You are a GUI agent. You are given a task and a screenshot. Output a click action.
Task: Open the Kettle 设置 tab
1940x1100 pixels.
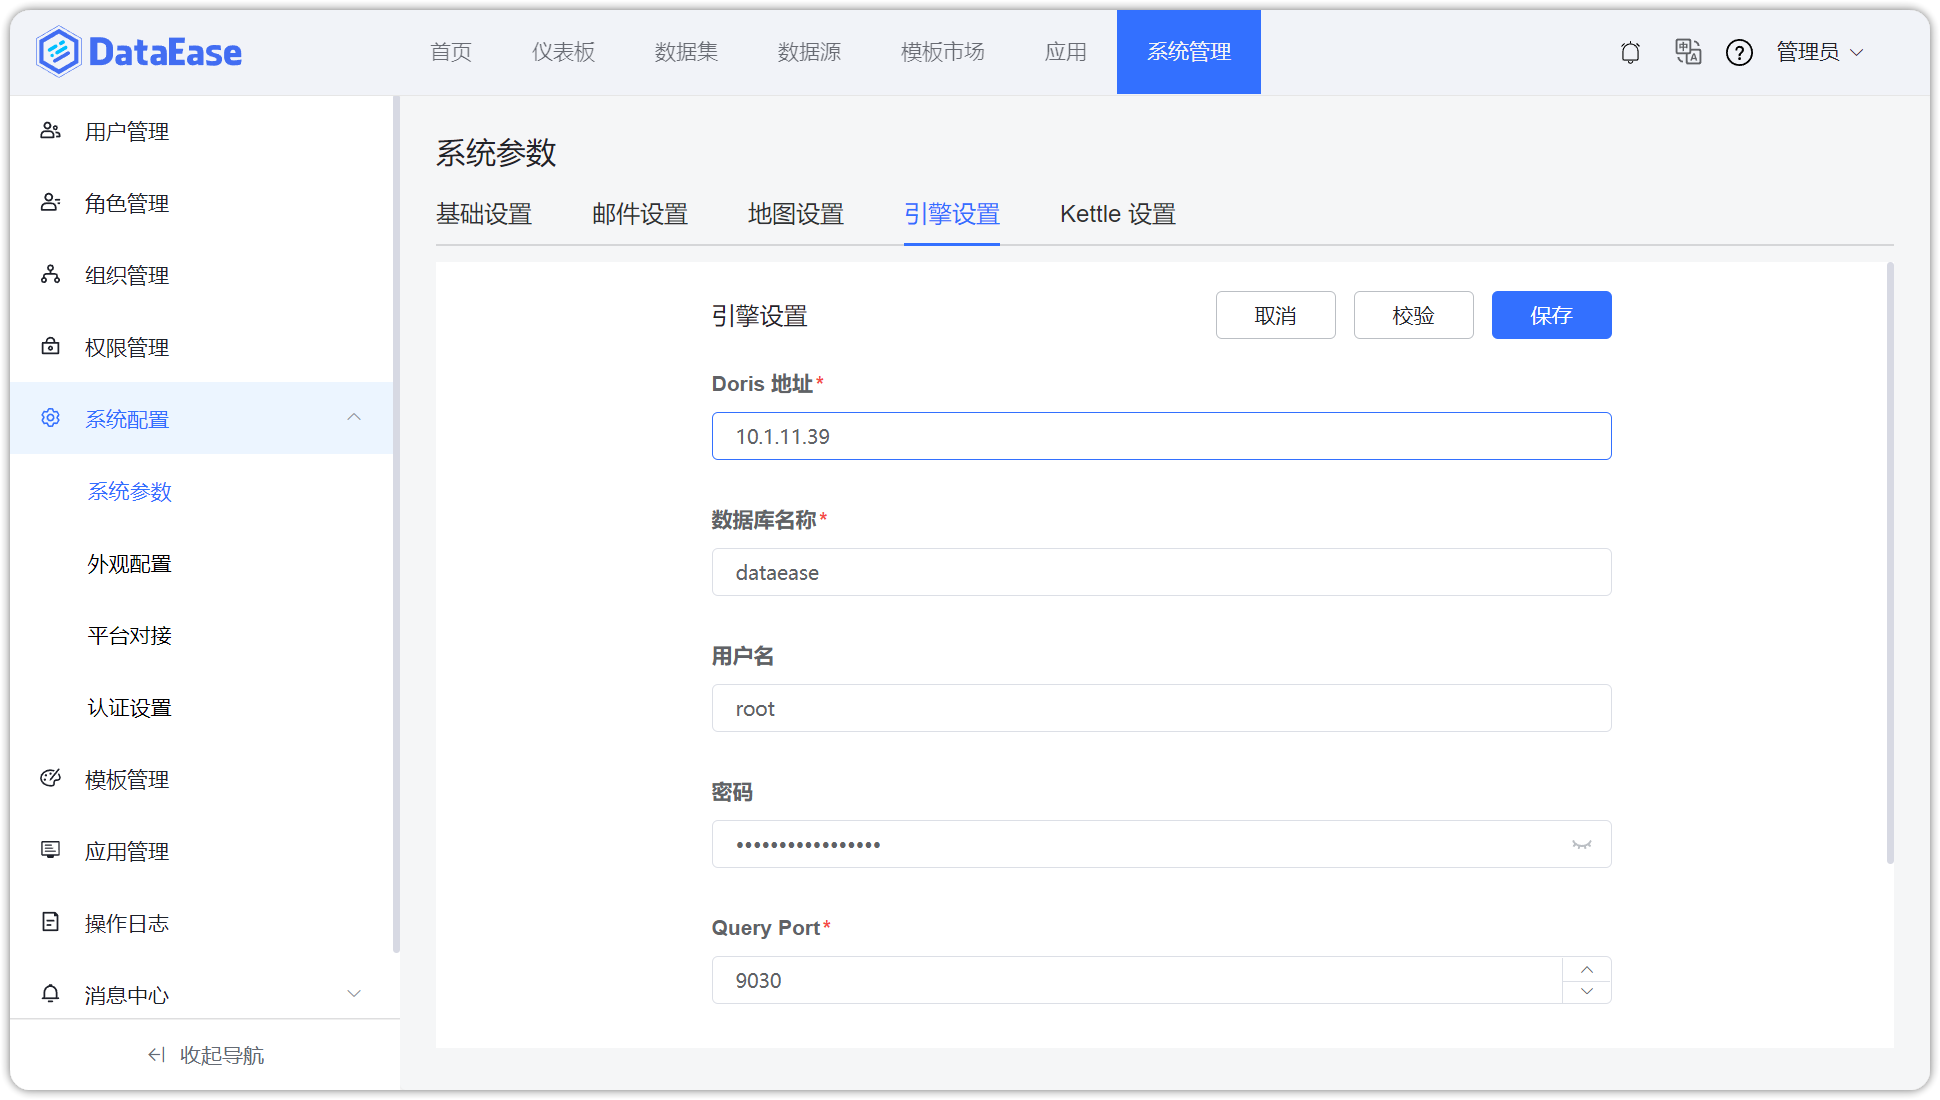1116,213
